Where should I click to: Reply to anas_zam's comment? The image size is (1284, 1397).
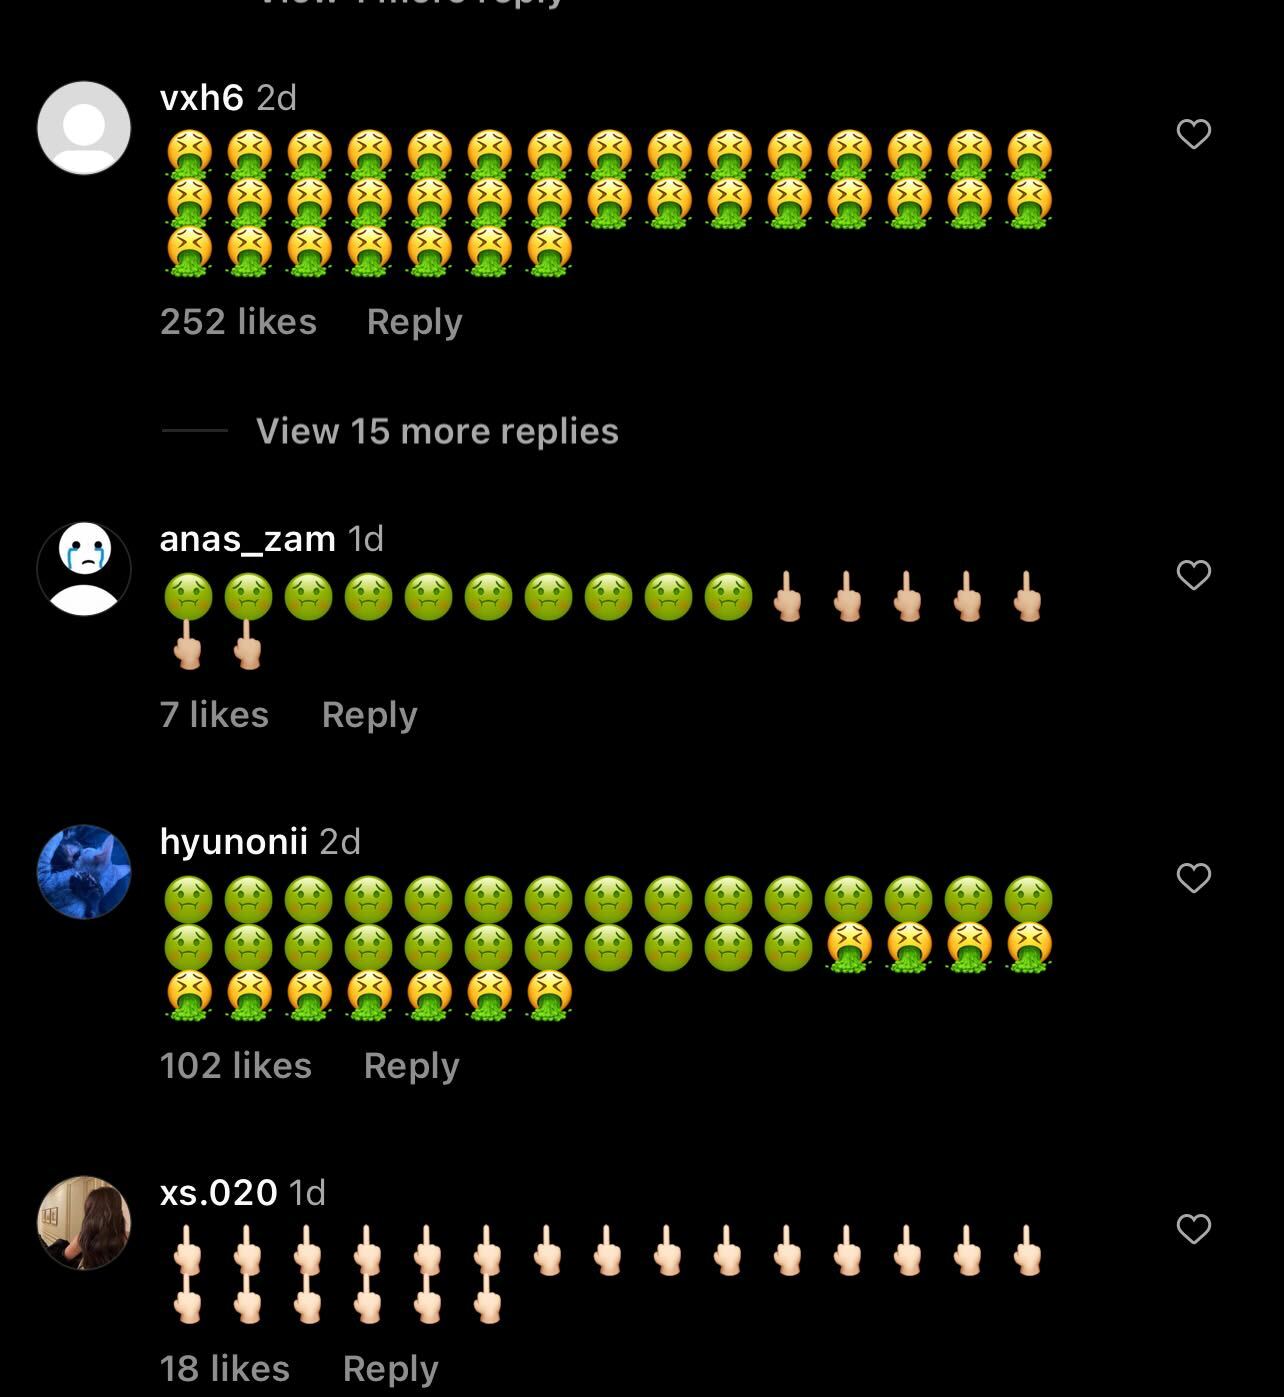(x=369, y=715)
